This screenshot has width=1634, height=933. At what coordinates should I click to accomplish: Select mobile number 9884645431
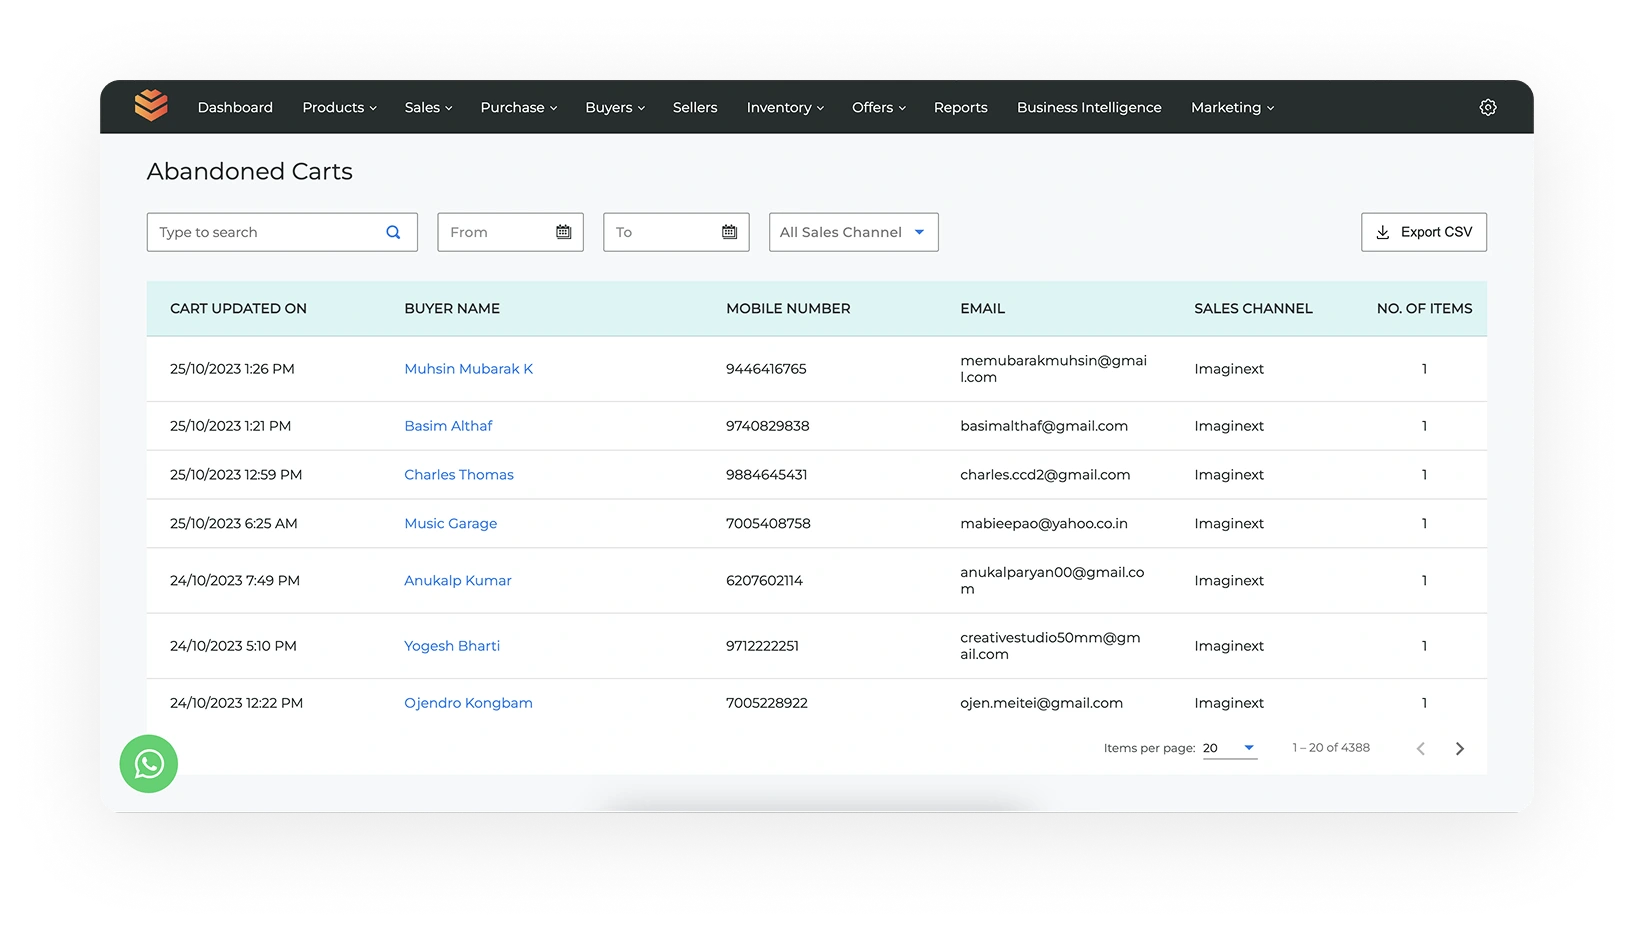tap(766, 475)
